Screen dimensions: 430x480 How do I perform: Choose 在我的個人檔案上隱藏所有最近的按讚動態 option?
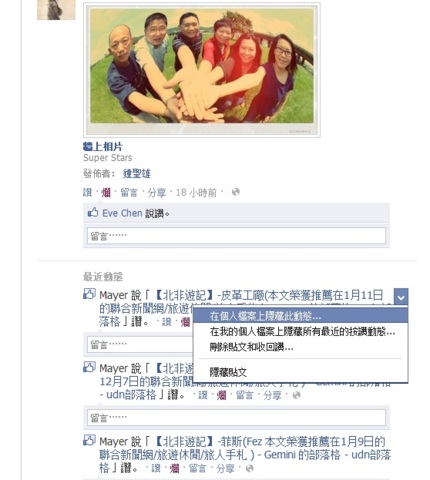tap(302, 332)
